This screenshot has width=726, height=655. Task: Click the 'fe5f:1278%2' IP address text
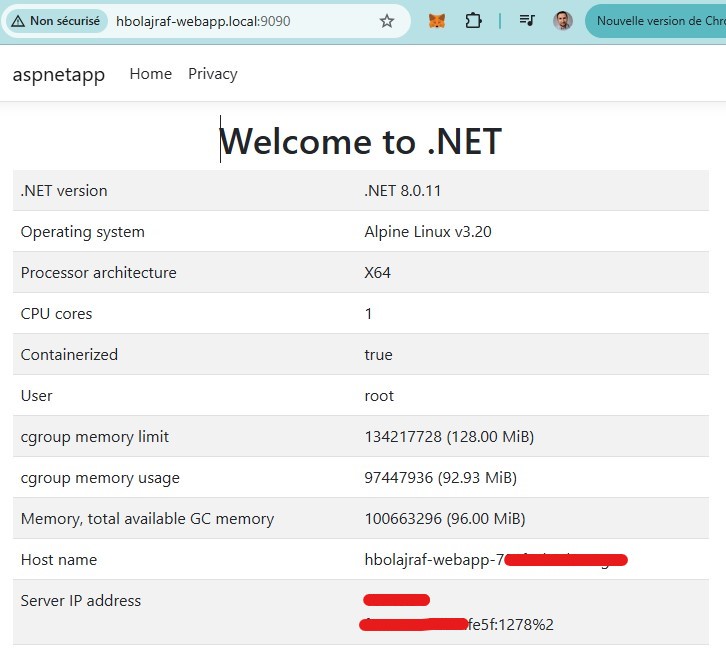511,624
